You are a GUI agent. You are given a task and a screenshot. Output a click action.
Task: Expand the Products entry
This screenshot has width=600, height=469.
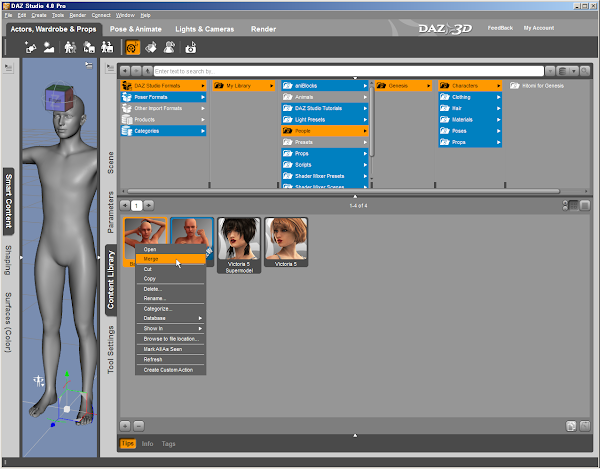point(163,120)
